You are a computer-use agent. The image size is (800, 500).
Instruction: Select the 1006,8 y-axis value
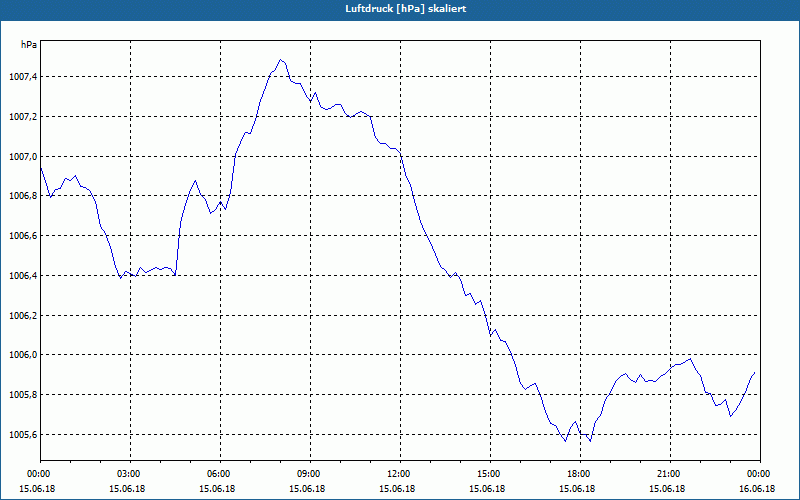click(23, 196)
